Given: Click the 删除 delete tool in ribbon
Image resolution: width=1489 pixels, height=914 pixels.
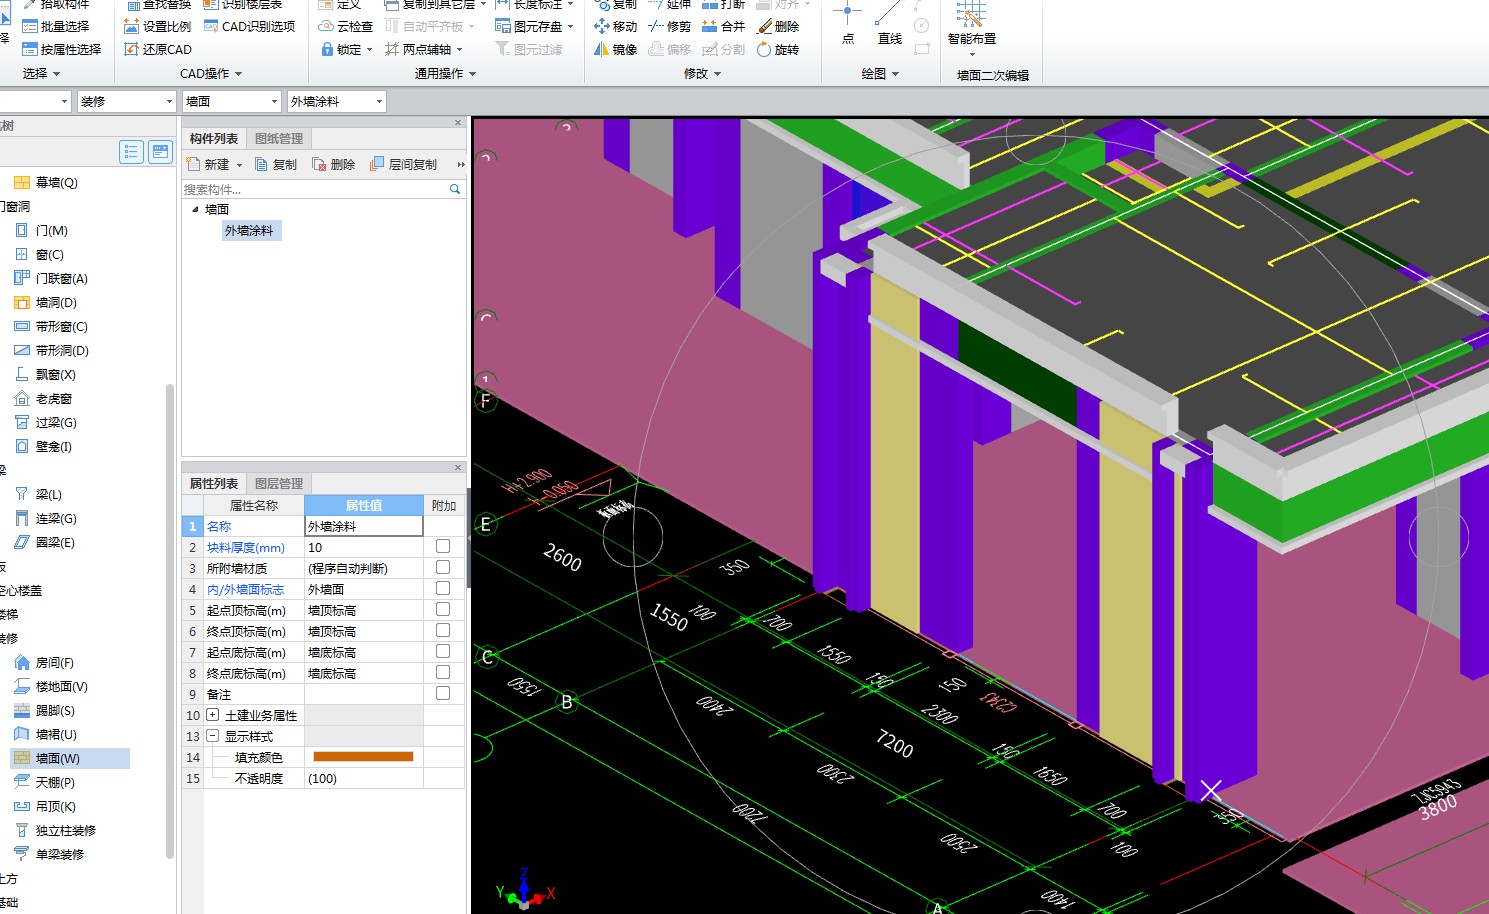Looking at the screenshot, I should [x=778, y=27].
